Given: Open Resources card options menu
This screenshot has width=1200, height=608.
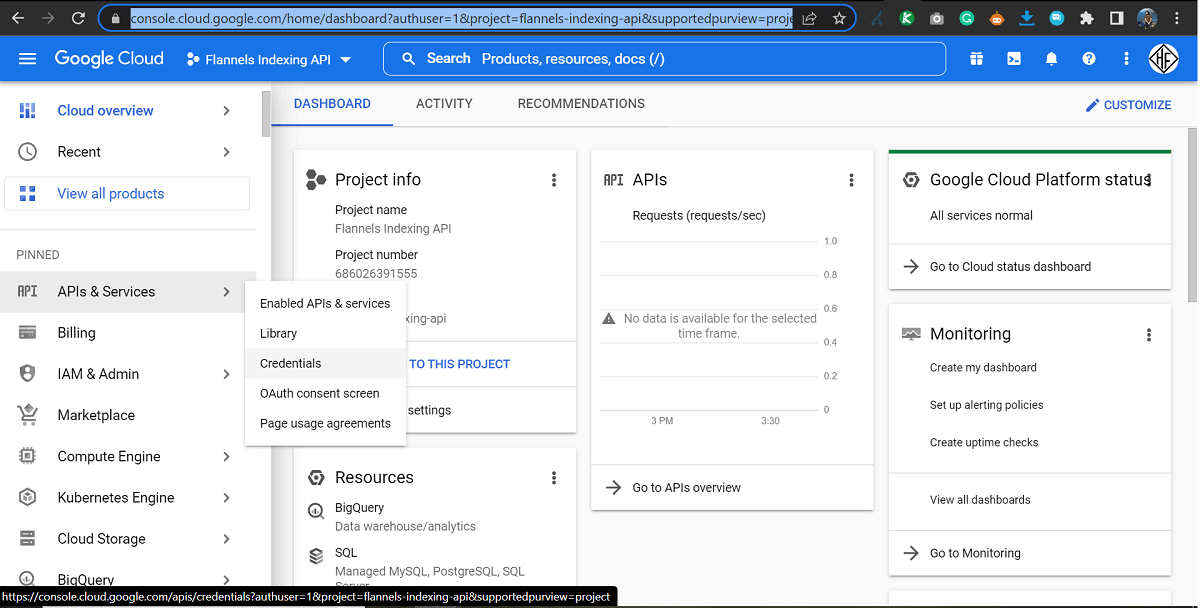Looking at the screenshot, I should pyautogui.click(x=554, y=478).
